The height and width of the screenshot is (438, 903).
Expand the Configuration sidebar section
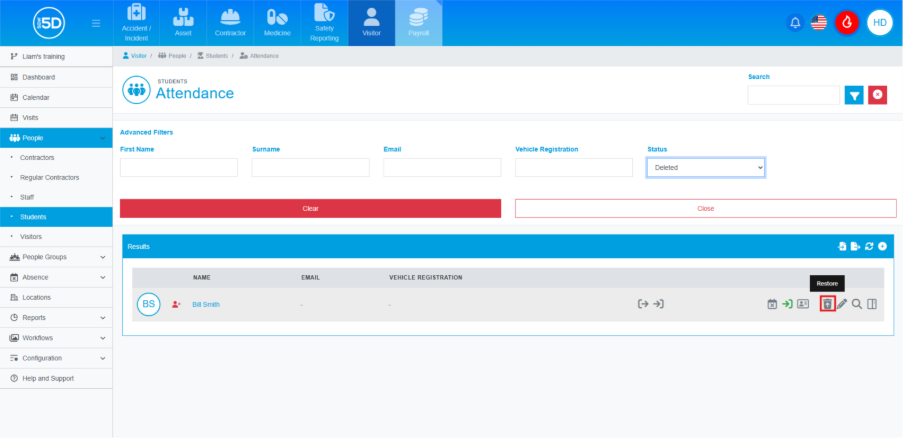coord(56,358)
